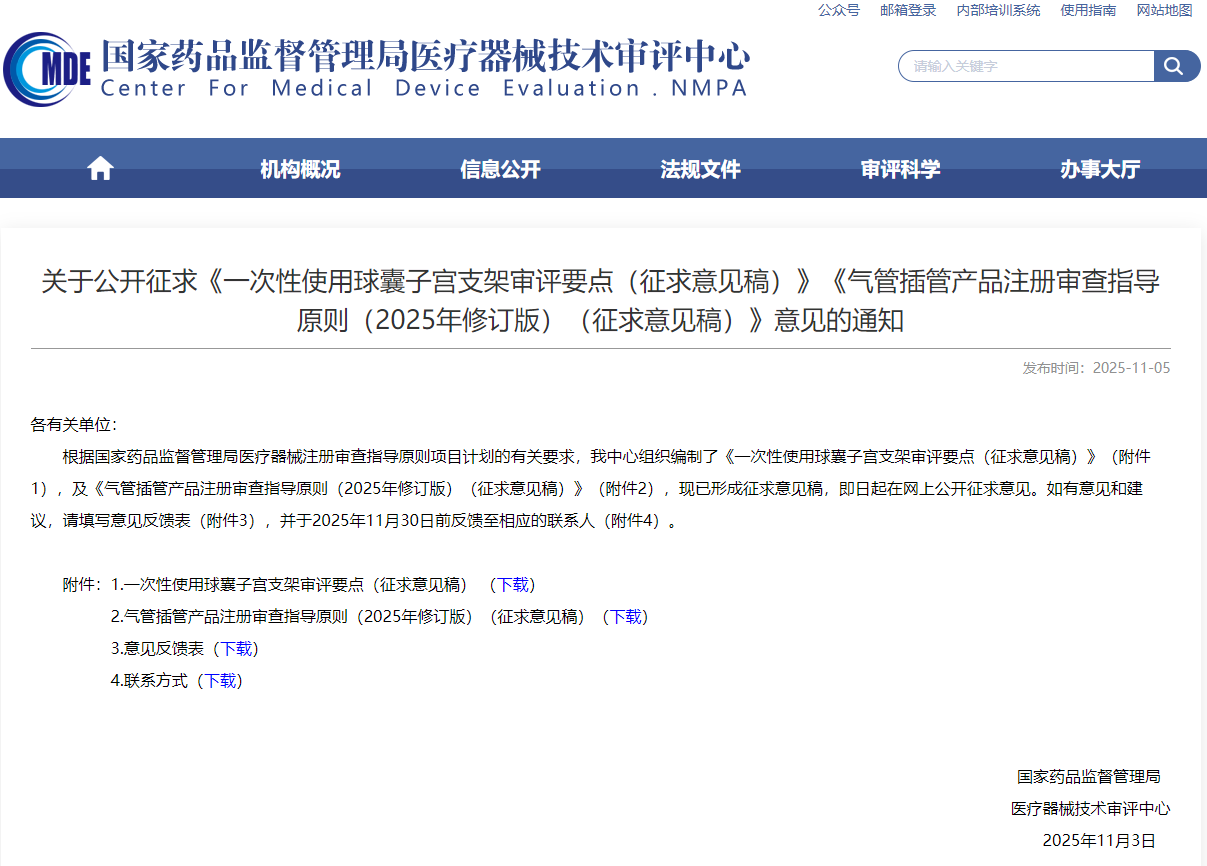Open the 网站地图 link
This screenshot has height=866, width=1207.
point(1163,11)
